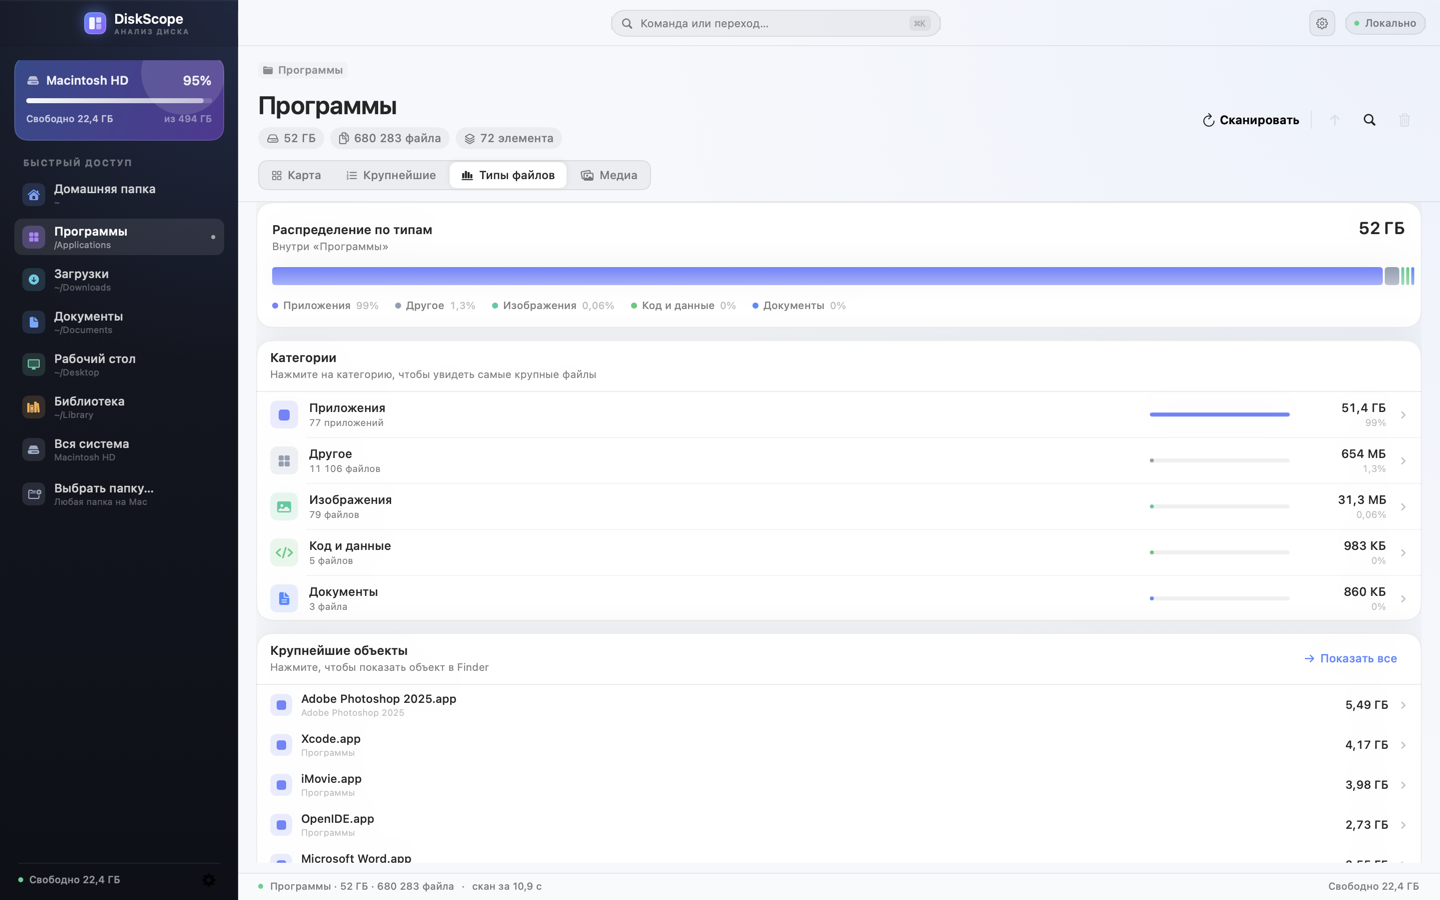Click the Macintosh HD usage bar
Screen dimensions: 1440x900
(119, 101)
